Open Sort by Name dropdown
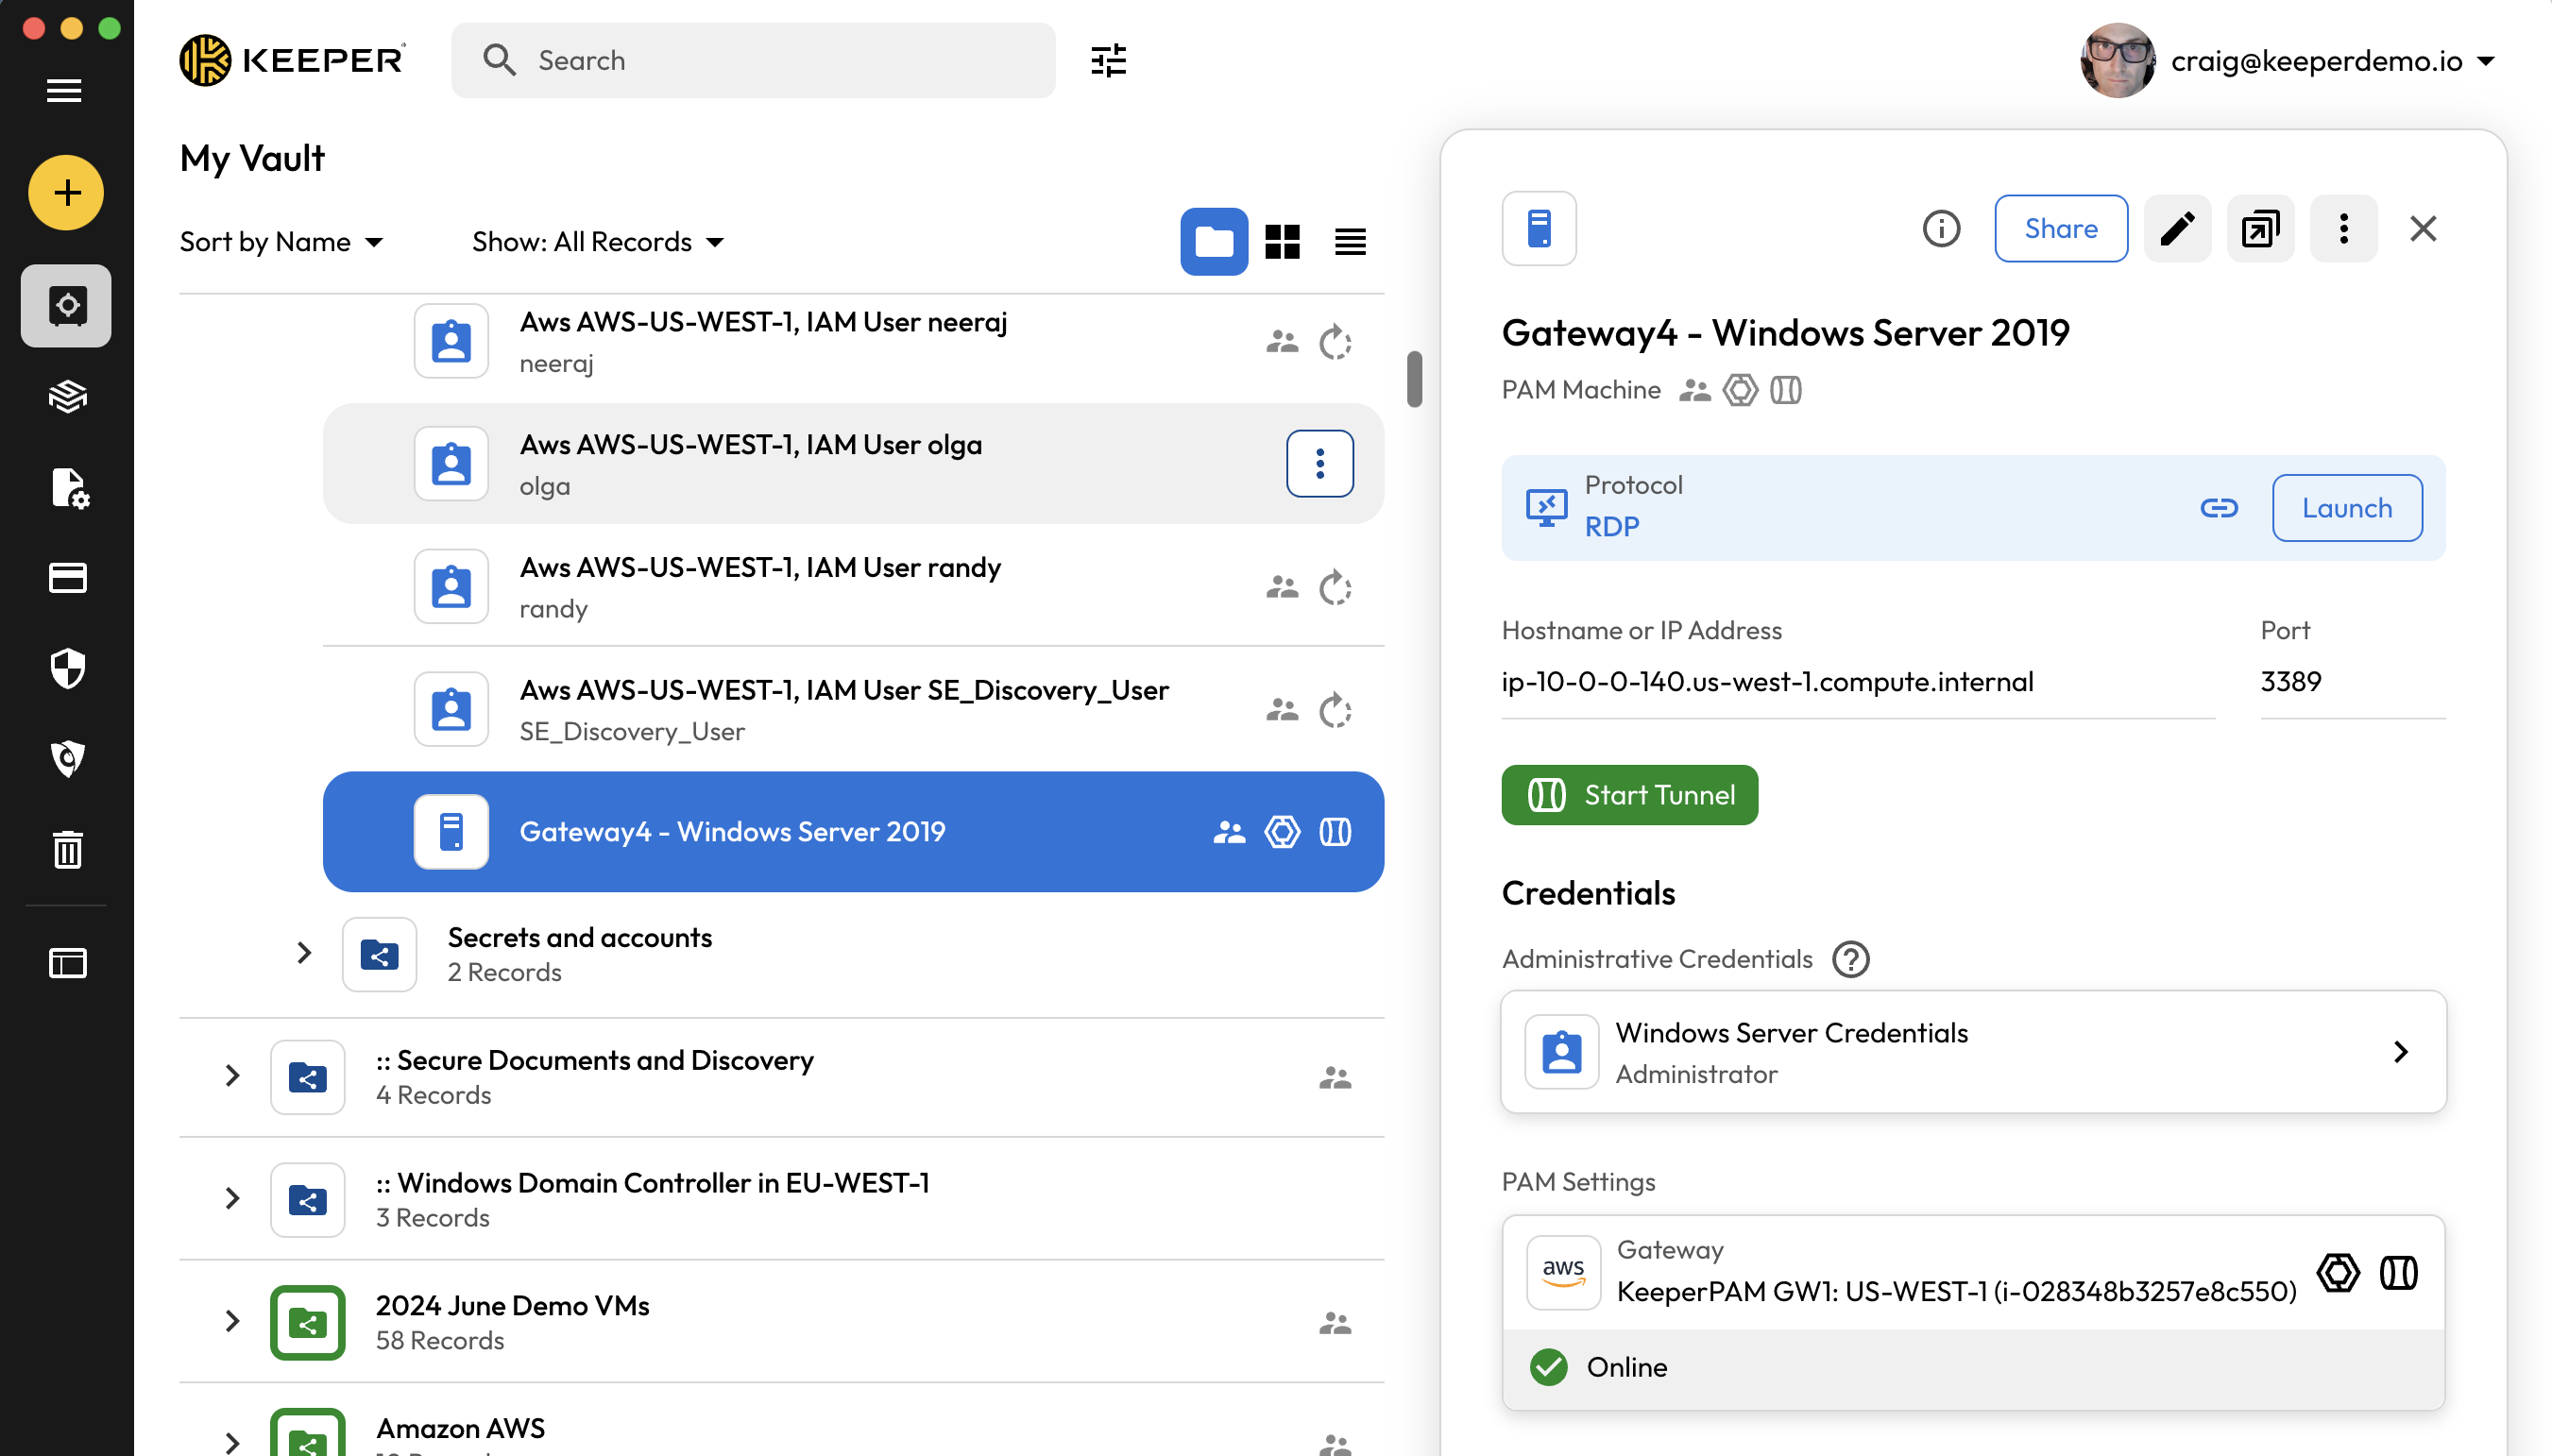 [x=281, y=242]
